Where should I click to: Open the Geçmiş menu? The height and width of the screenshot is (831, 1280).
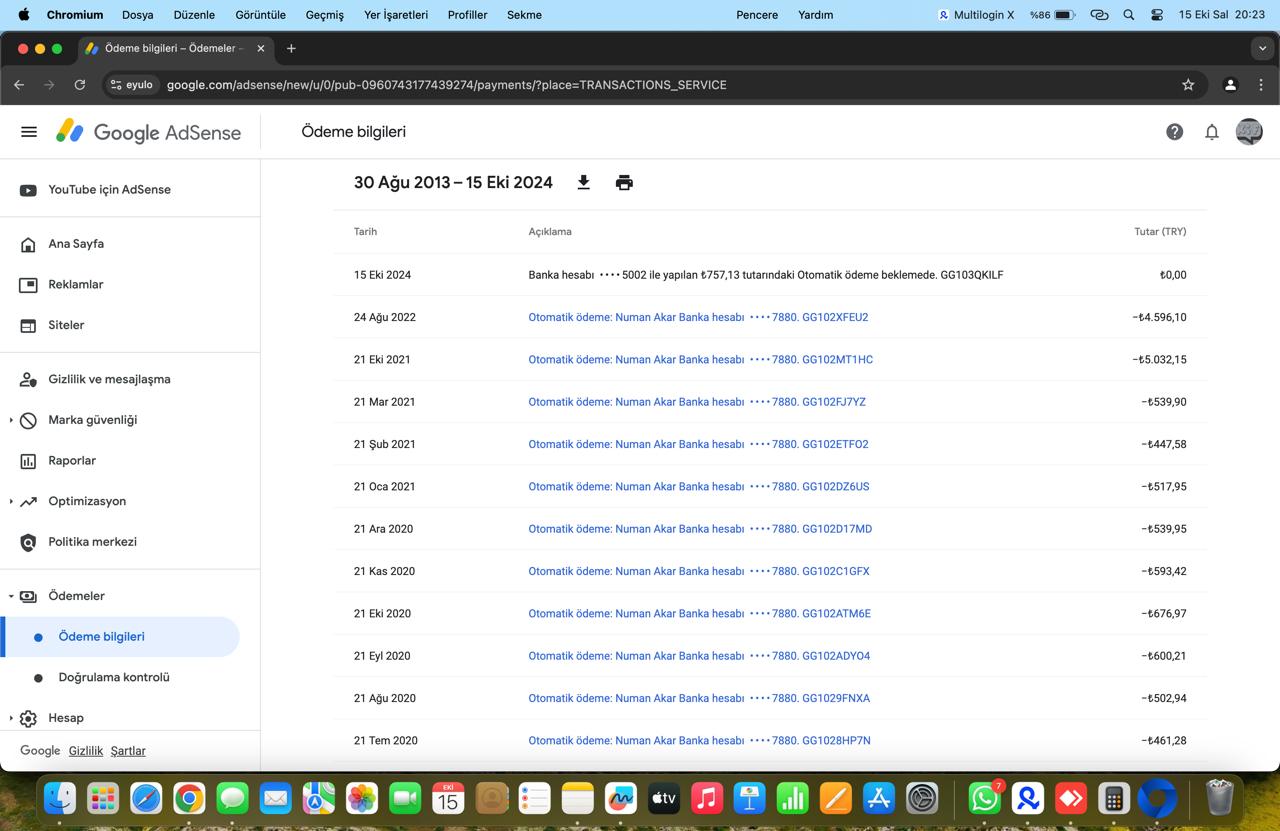[x=325, y=15]
